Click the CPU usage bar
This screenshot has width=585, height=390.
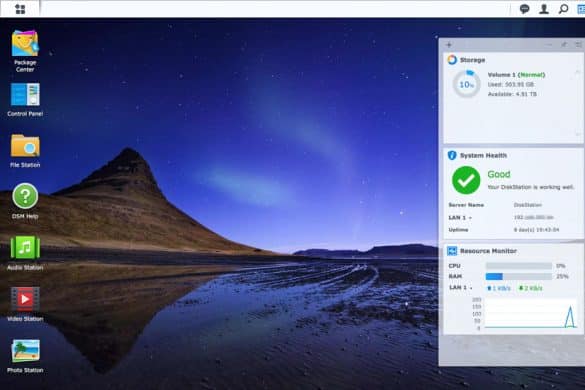click(x=519, y=266)
